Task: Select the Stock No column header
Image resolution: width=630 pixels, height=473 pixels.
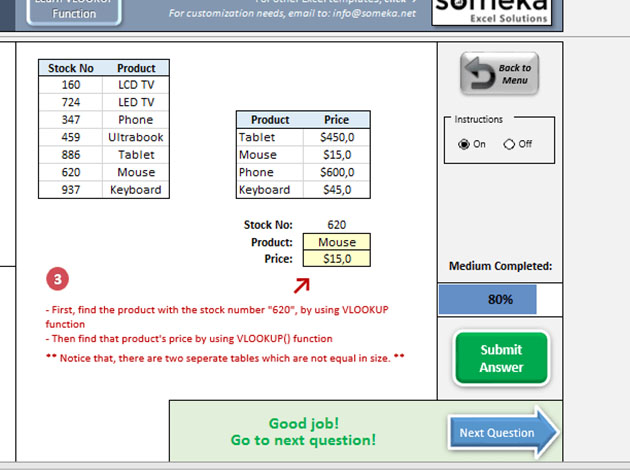Action: [71, 68]
